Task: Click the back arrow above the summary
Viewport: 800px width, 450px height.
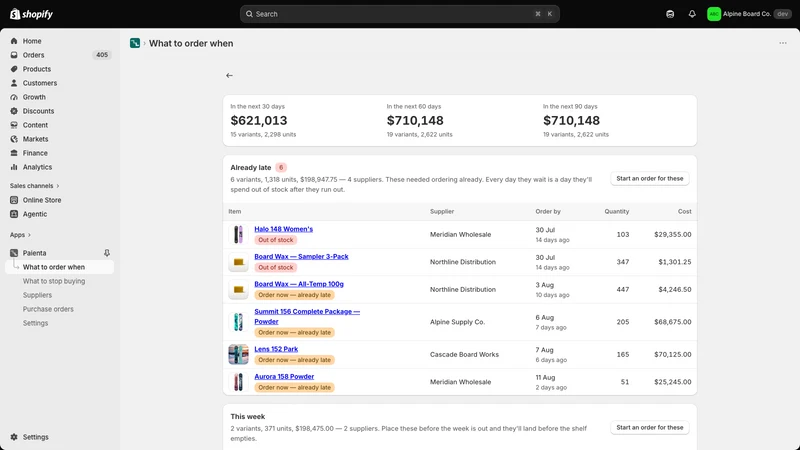Action: point(230,76)
